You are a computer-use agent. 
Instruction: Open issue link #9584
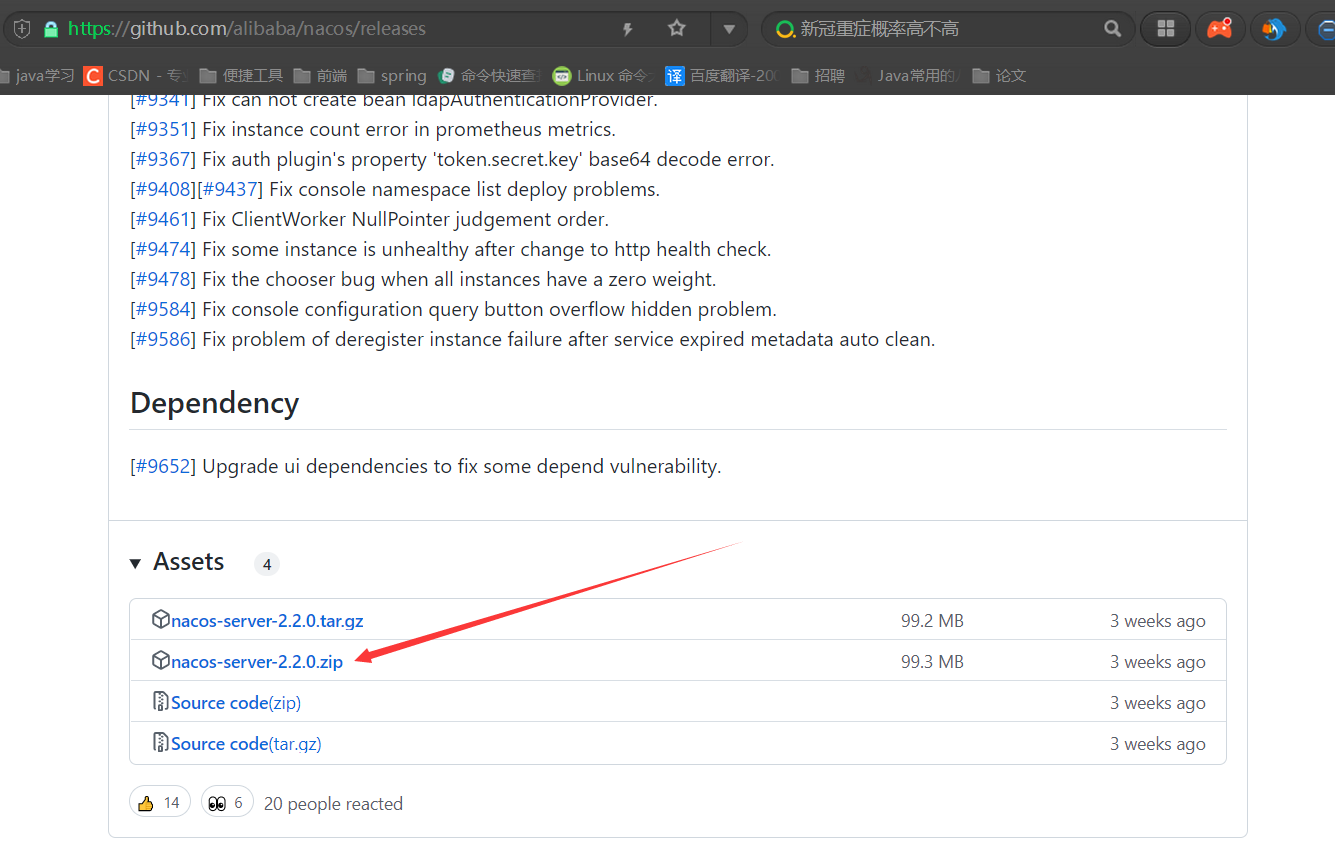pos(163,309)
